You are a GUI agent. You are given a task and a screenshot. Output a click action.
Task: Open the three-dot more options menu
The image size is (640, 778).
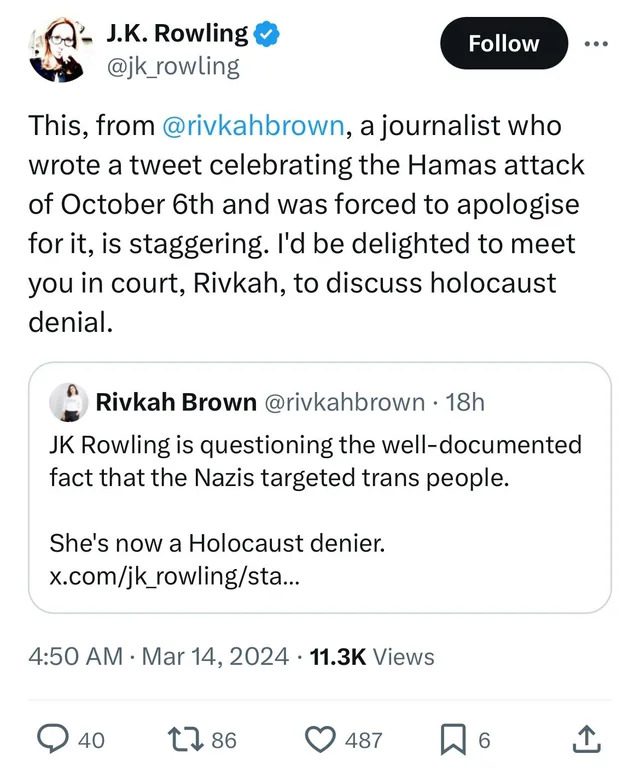tap(596, 44)
